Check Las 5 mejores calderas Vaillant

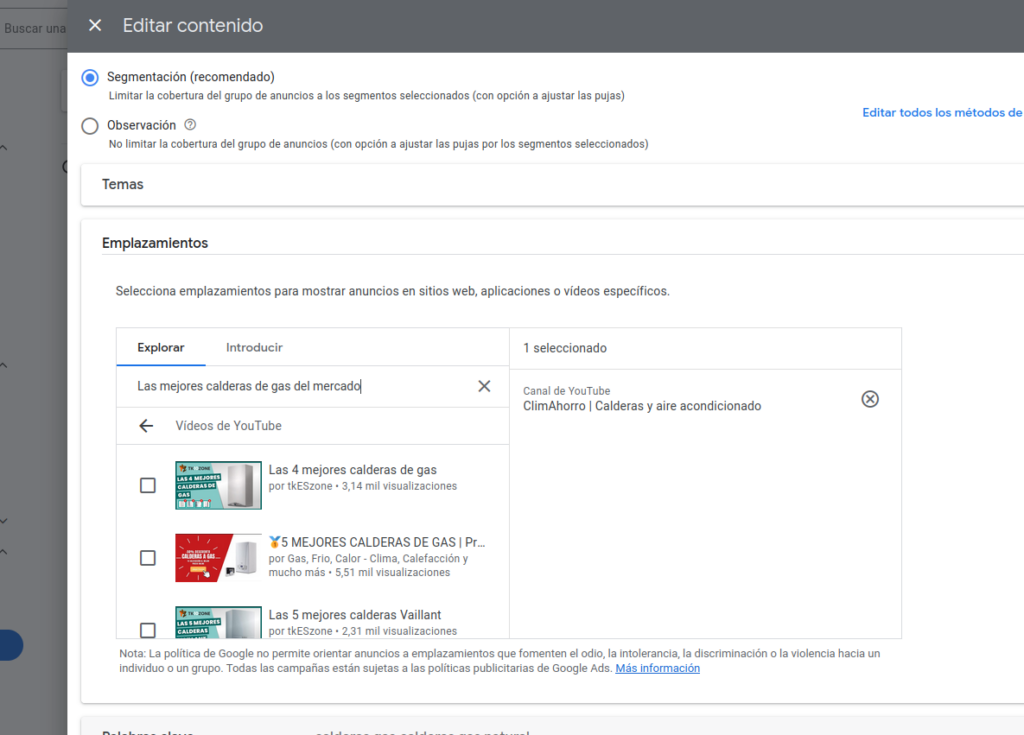click(x=148, y=630)
